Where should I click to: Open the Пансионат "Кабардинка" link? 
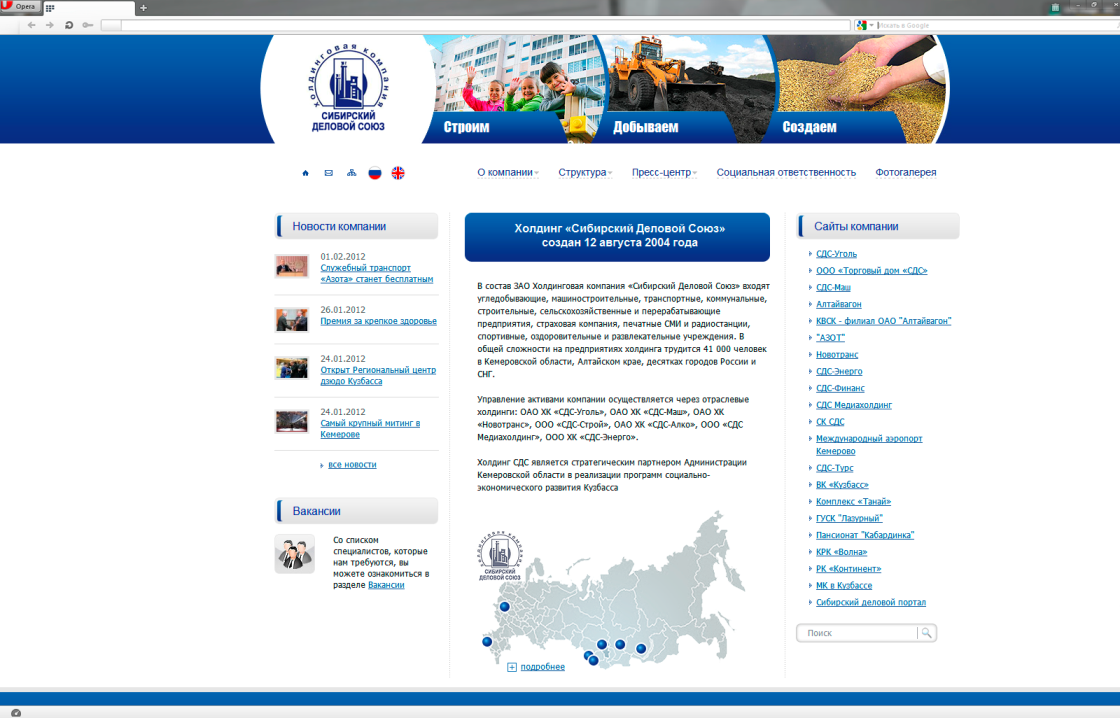(865, 535)
